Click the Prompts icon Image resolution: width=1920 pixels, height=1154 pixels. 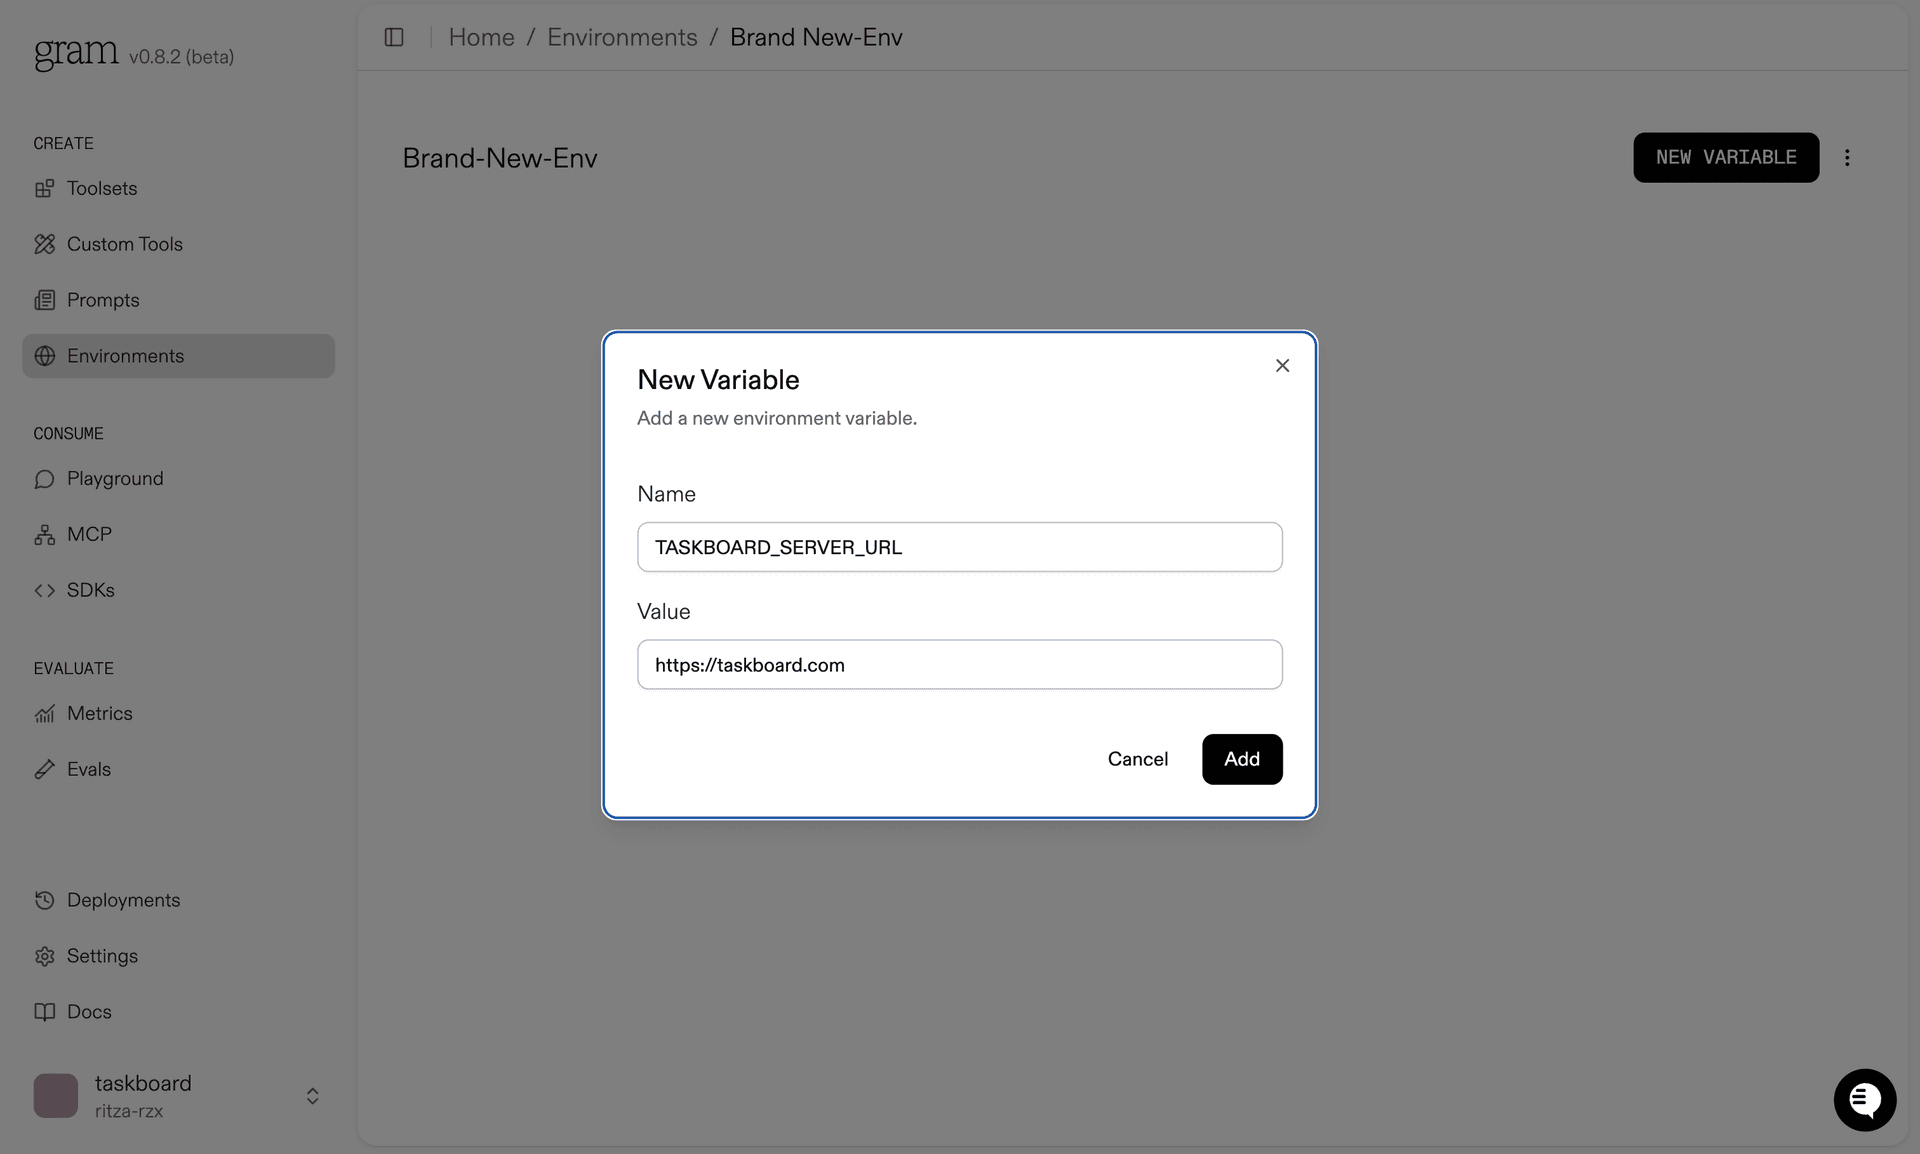click(x=44, y=300)
